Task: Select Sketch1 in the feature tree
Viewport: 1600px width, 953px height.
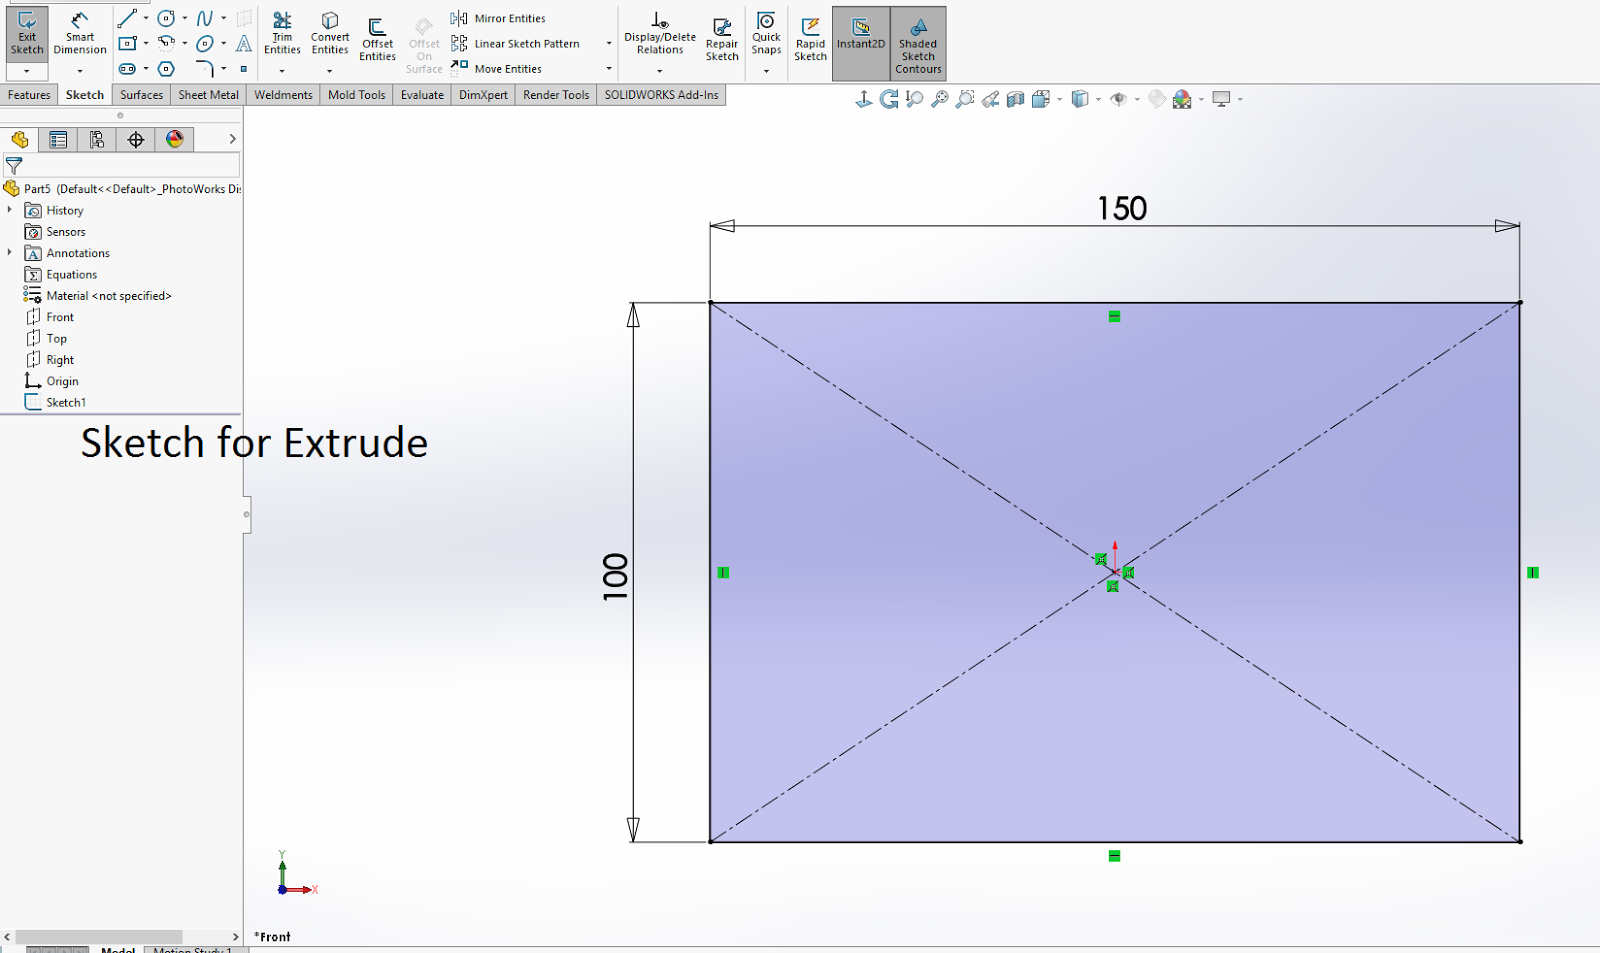Action: [x=67, y=401]
